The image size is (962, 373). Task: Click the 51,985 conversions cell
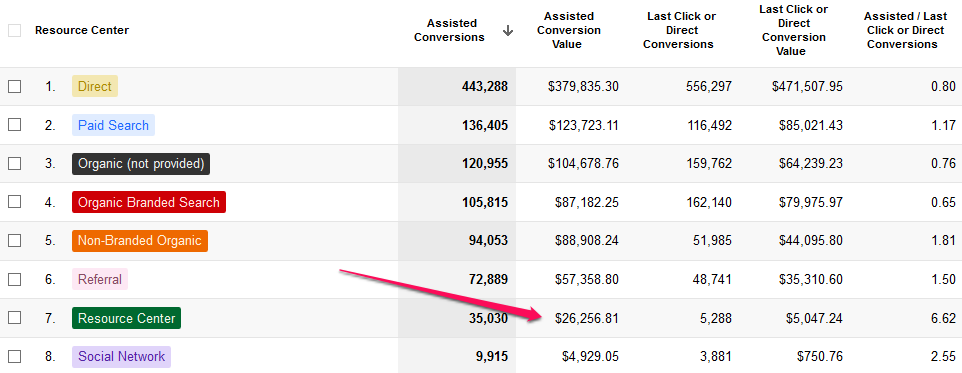point(712,240)
